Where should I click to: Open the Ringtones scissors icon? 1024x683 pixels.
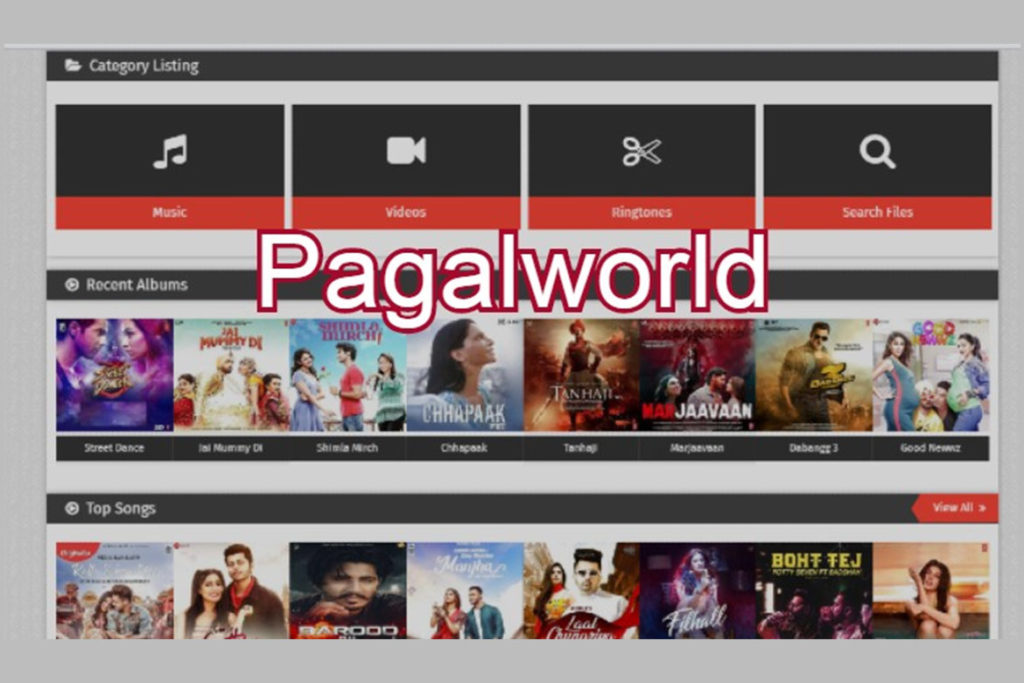point(641,151)
